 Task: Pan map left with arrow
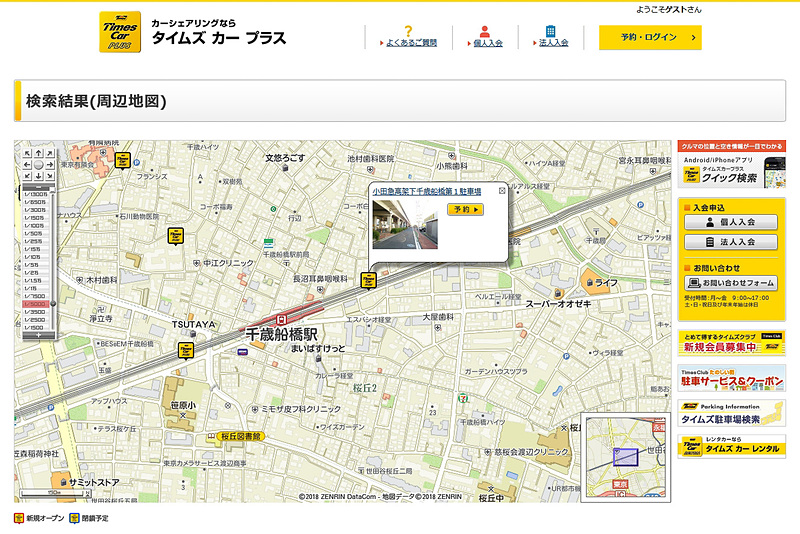pos(28,165)
